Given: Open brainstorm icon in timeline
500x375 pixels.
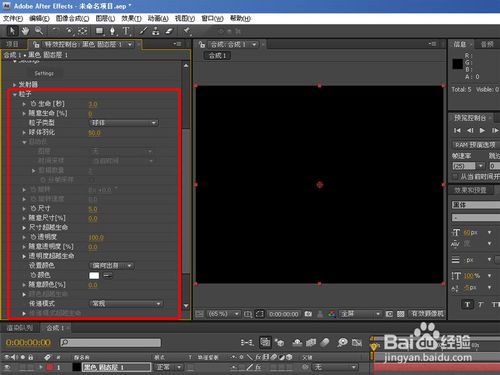Looking at the screenshot, I should (x=342, y=342).
